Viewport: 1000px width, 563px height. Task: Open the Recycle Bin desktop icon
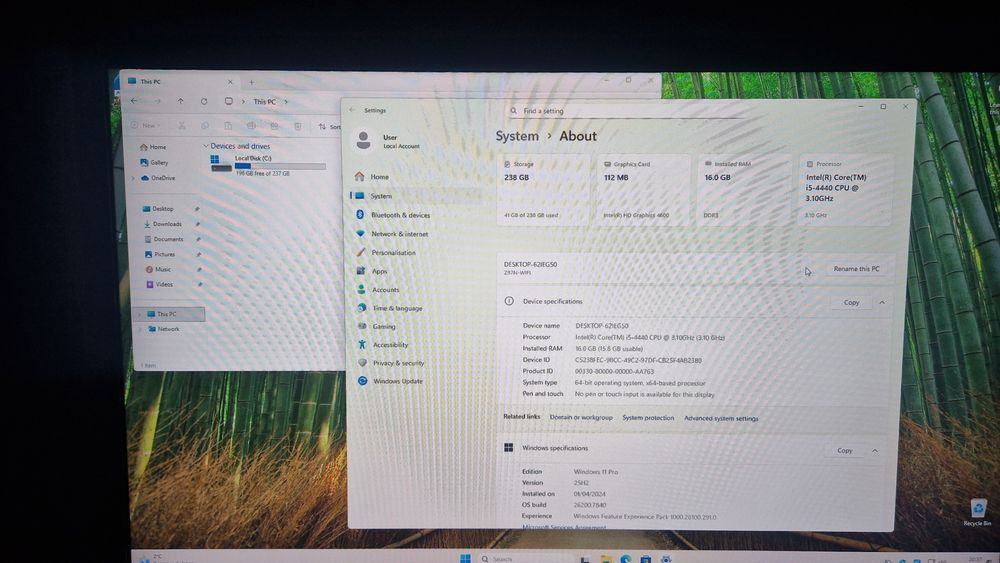click(x=978, y=513)
